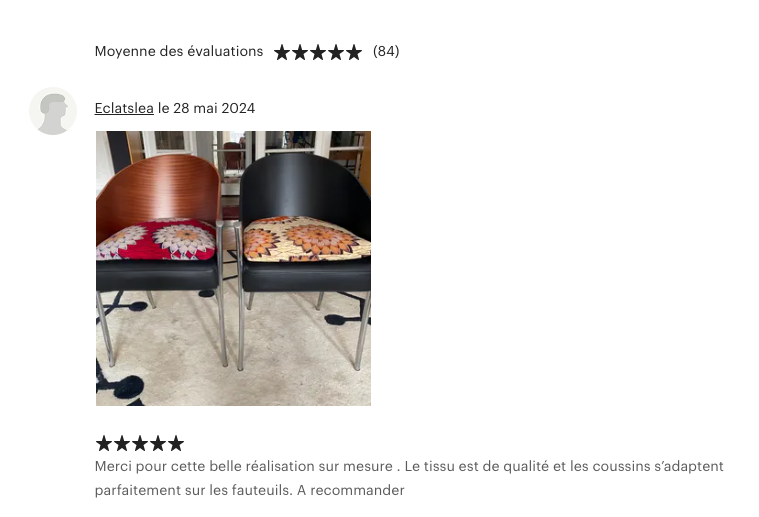Click the orange floral cushion in the photo
759x517 pixels.
click(306, 239)
